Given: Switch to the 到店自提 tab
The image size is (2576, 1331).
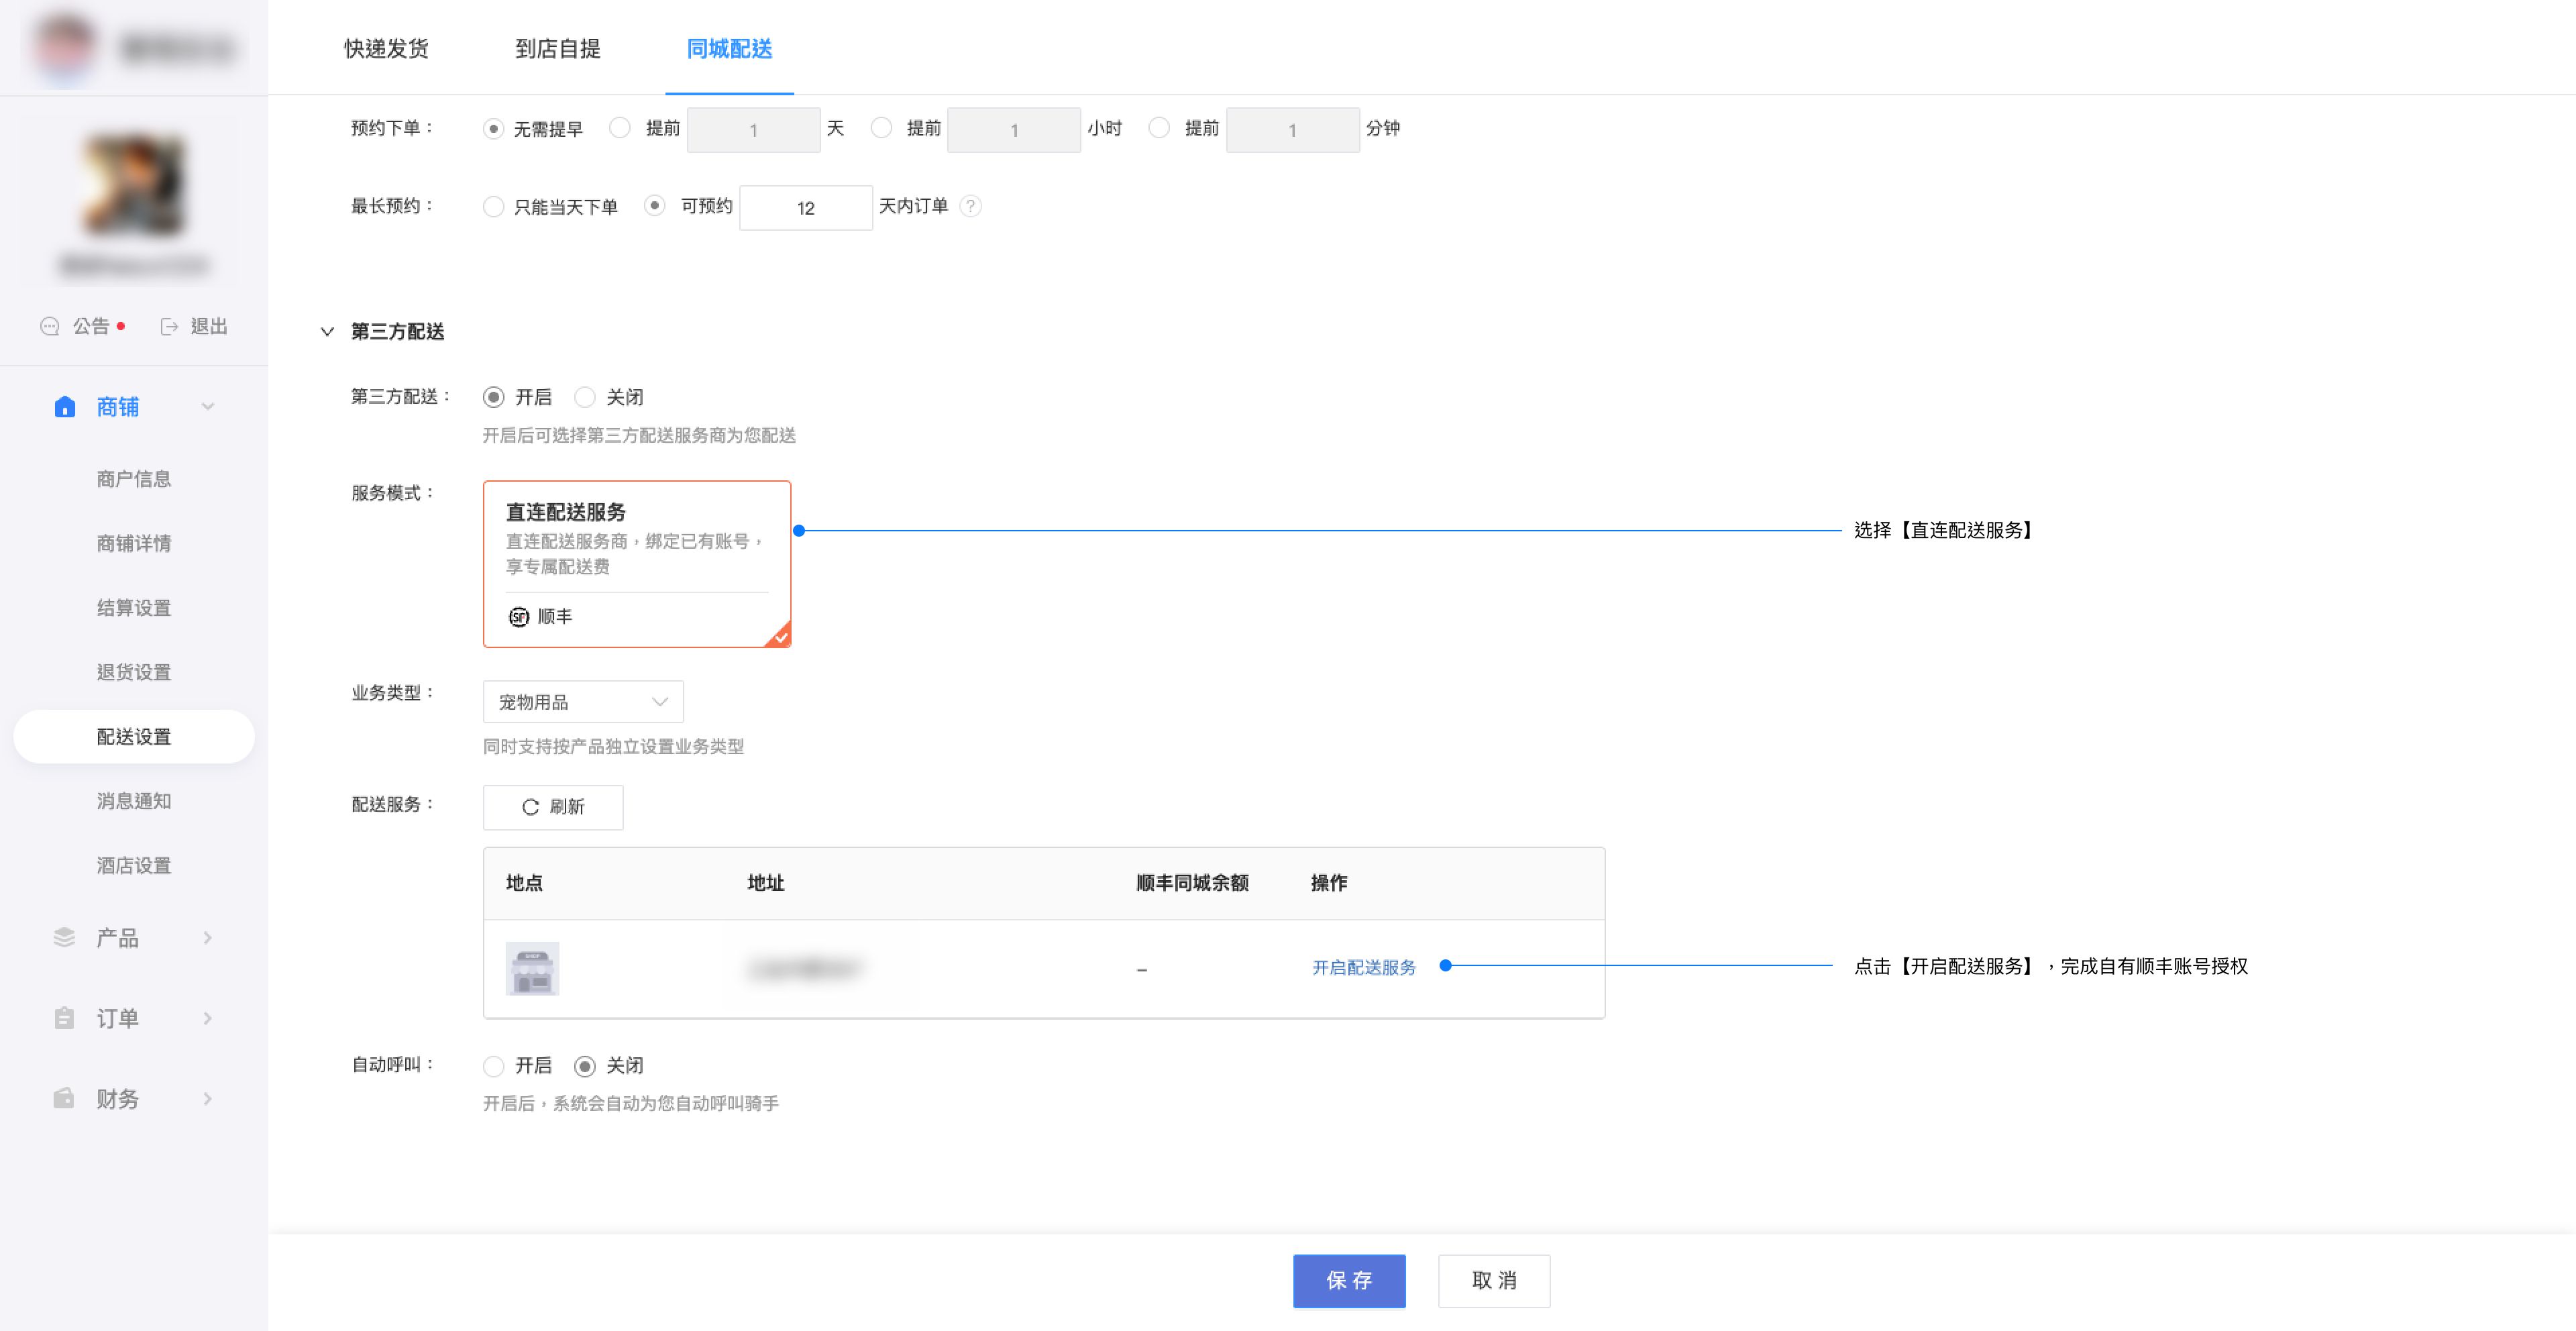Looking at the screenshot, I should click(x=557, y=49).
